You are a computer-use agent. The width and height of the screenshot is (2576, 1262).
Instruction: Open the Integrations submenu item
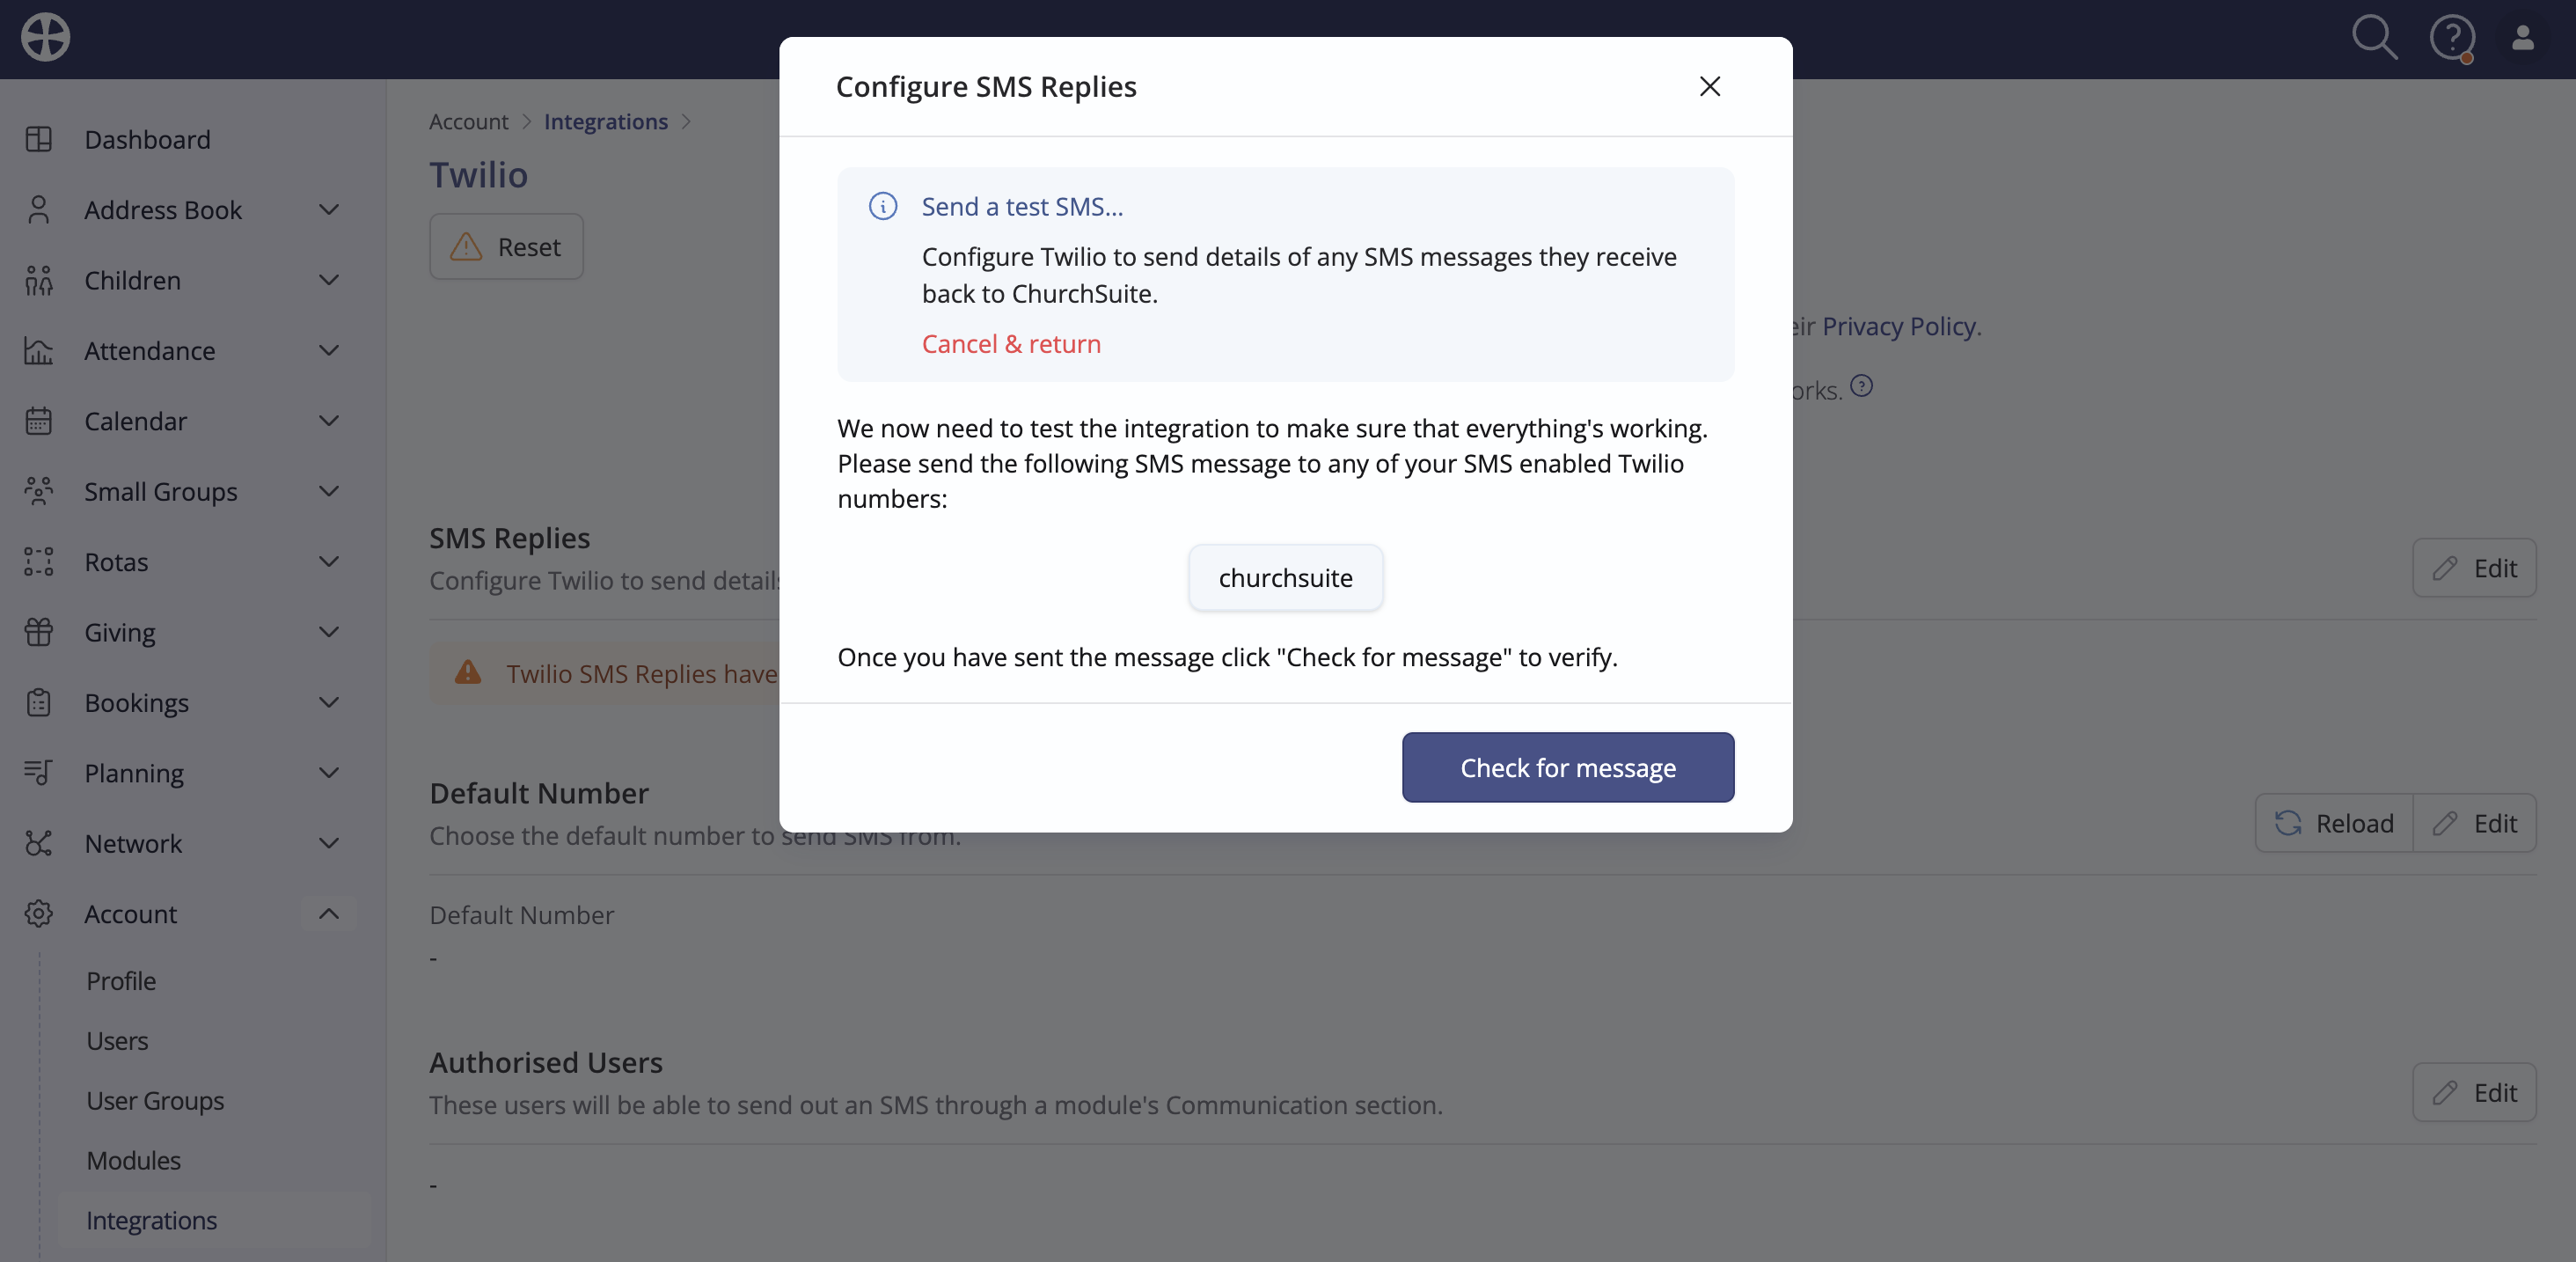(x=151, y=1220)
